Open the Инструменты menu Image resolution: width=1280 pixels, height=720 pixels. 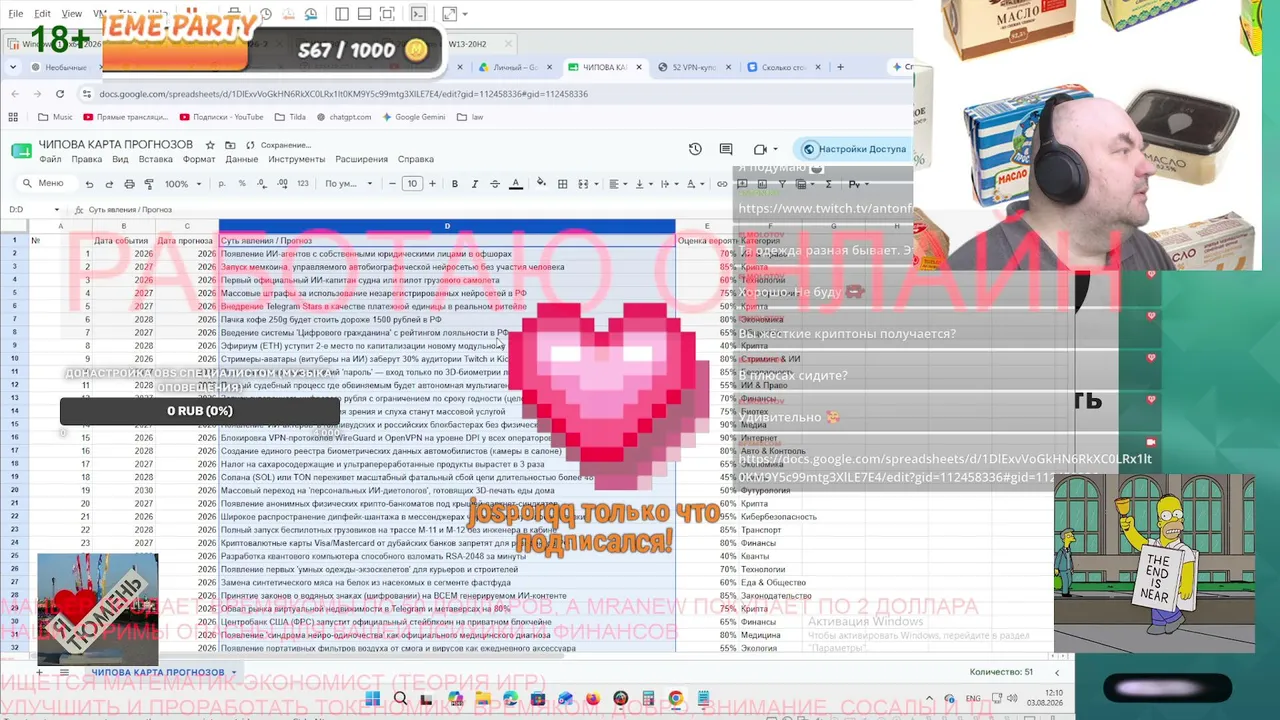coord(297,159)
